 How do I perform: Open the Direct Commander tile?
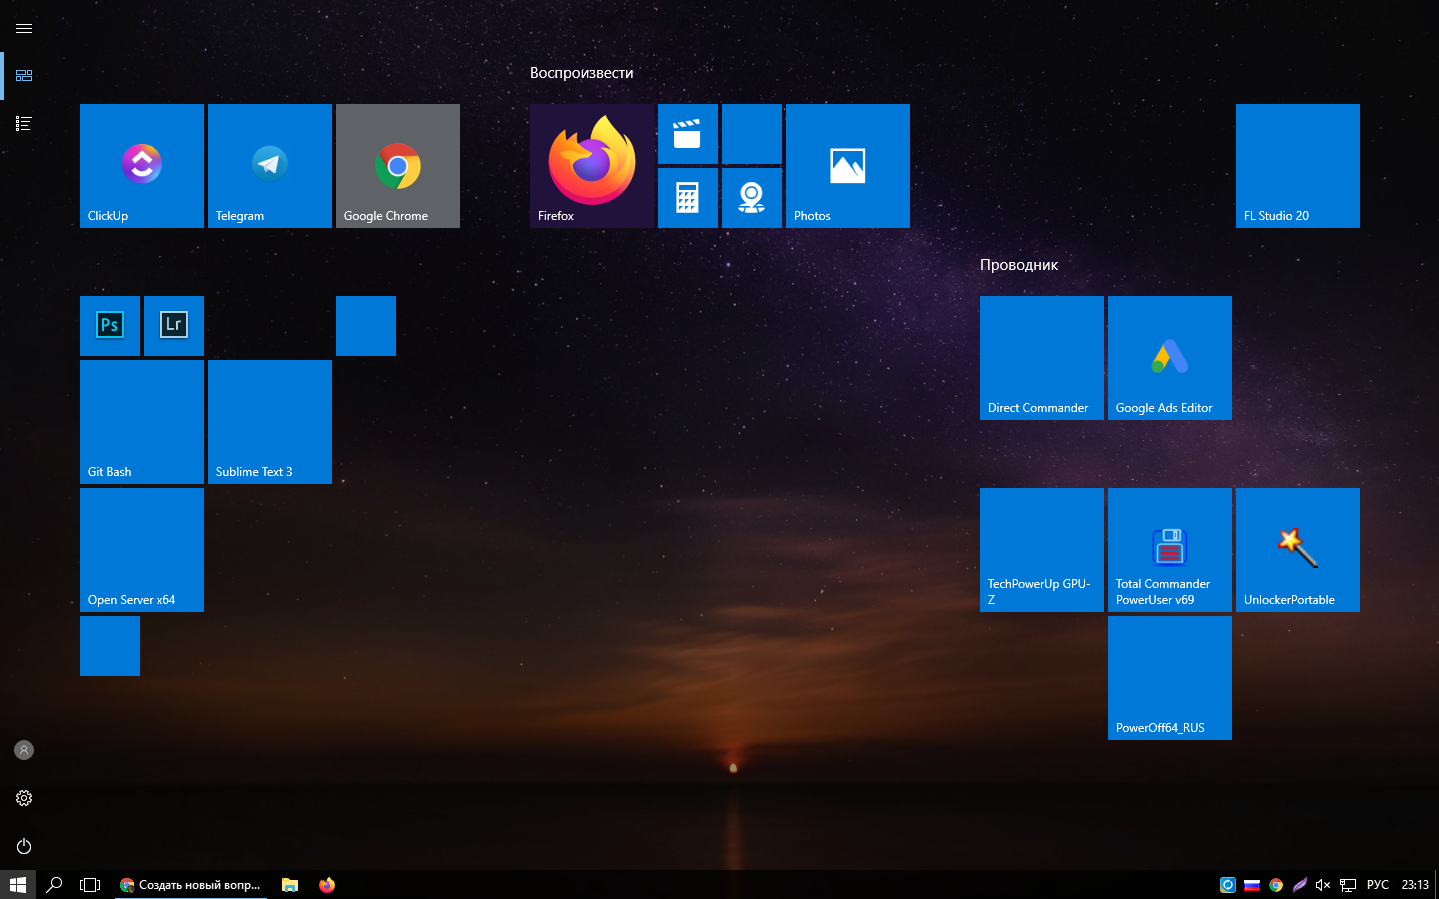click(1042, 358)
